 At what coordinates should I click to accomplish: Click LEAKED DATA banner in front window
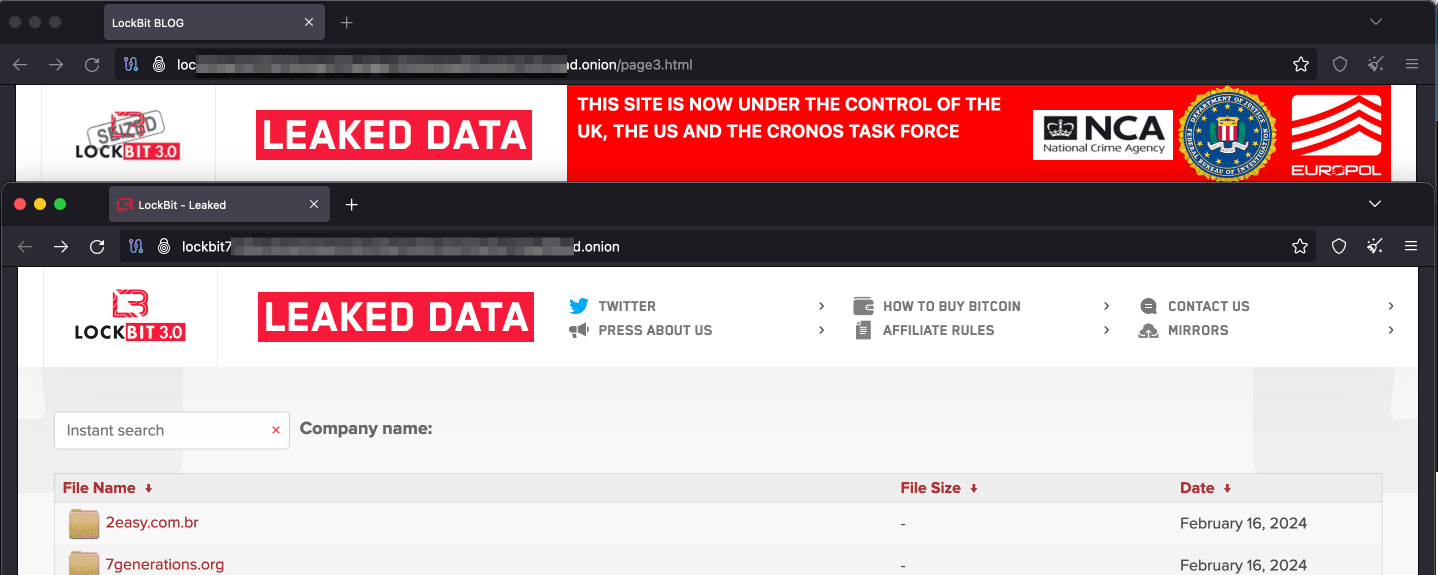(396, 317)
